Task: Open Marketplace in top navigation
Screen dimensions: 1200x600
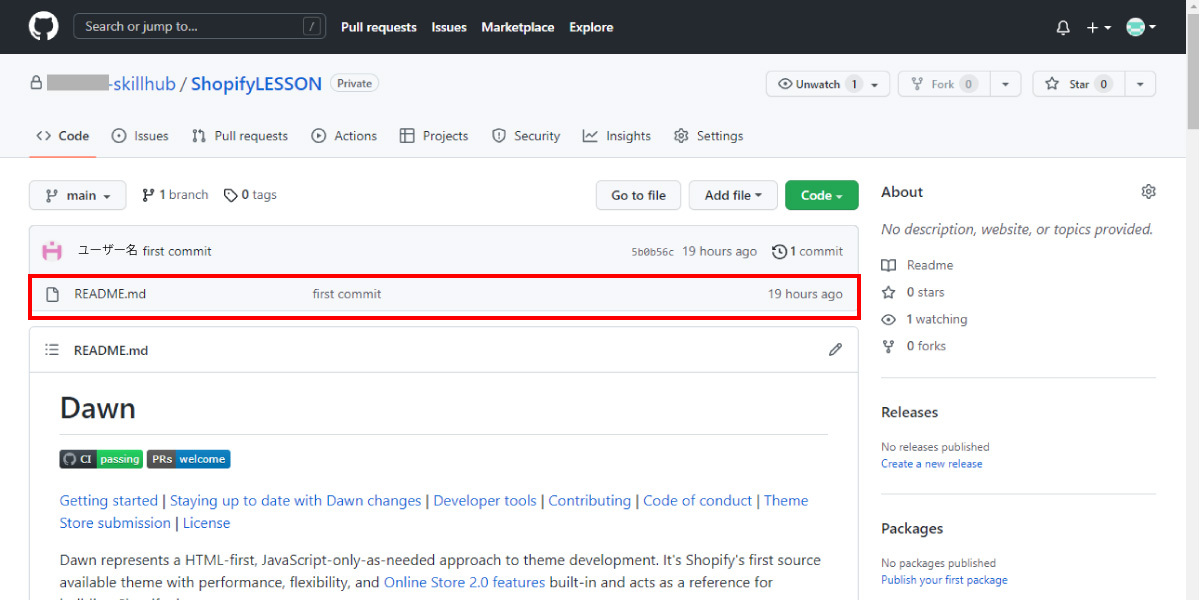Action: [x=518, y=27]
